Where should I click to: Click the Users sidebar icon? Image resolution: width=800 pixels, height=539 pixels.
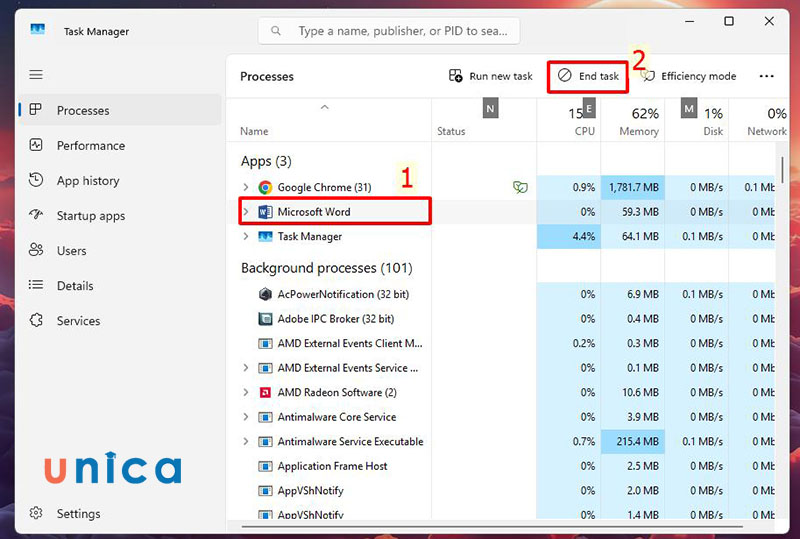(36, 250)
